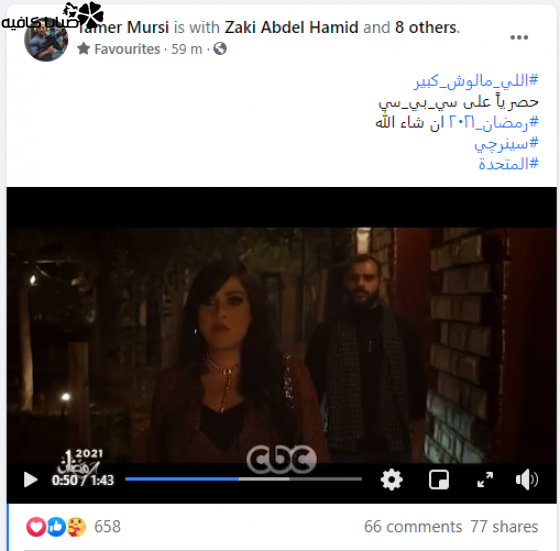Open the three-dots post options menu
This screenshot has width=560, height=551.
(519, 37)
